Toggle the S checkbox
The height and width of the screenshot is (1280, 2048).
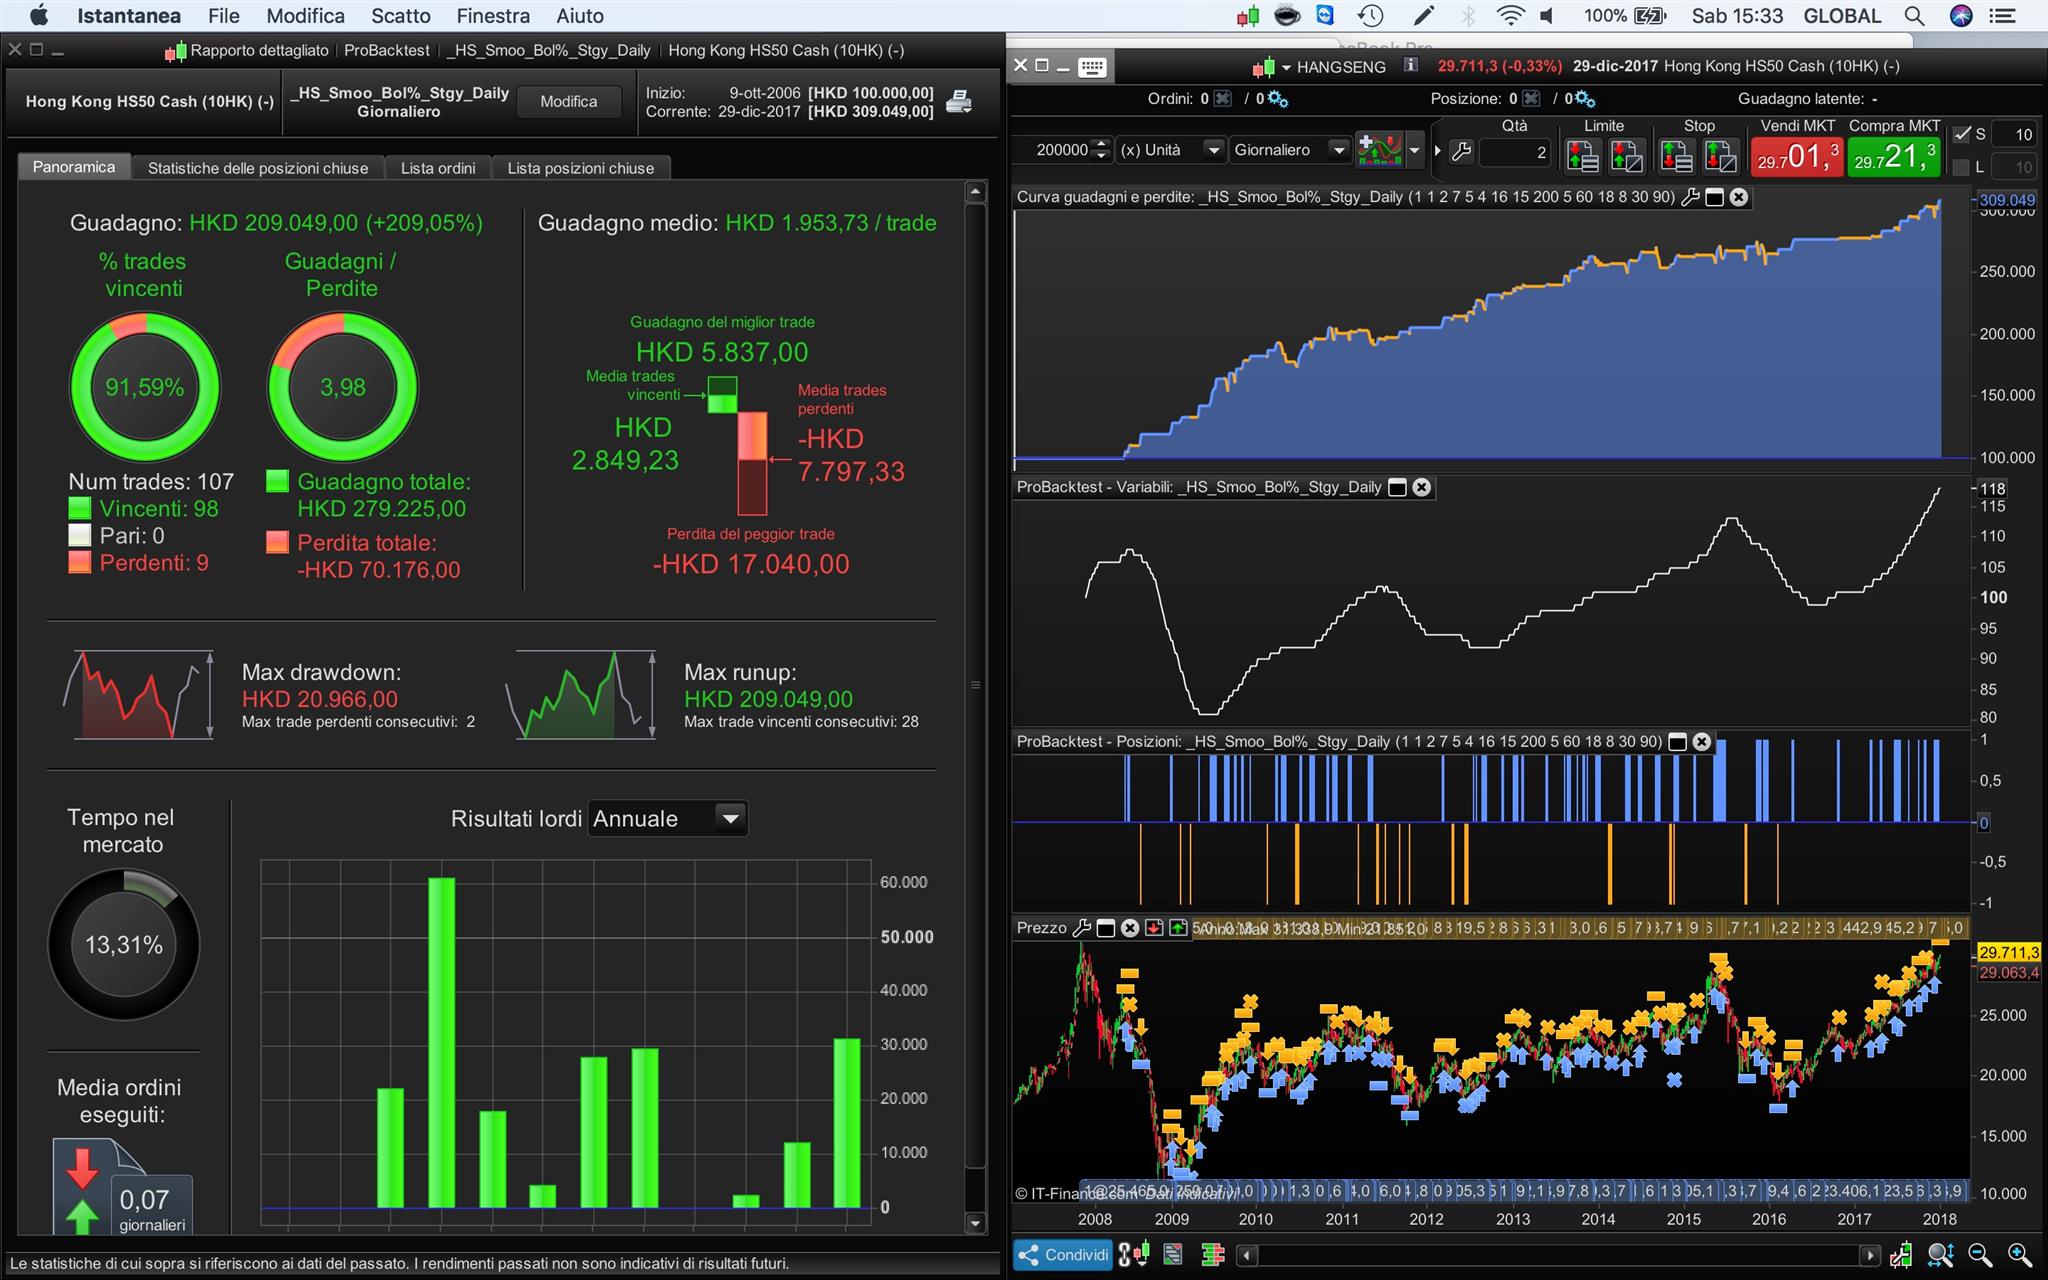pyautogui.click(x=1962, y=134)
